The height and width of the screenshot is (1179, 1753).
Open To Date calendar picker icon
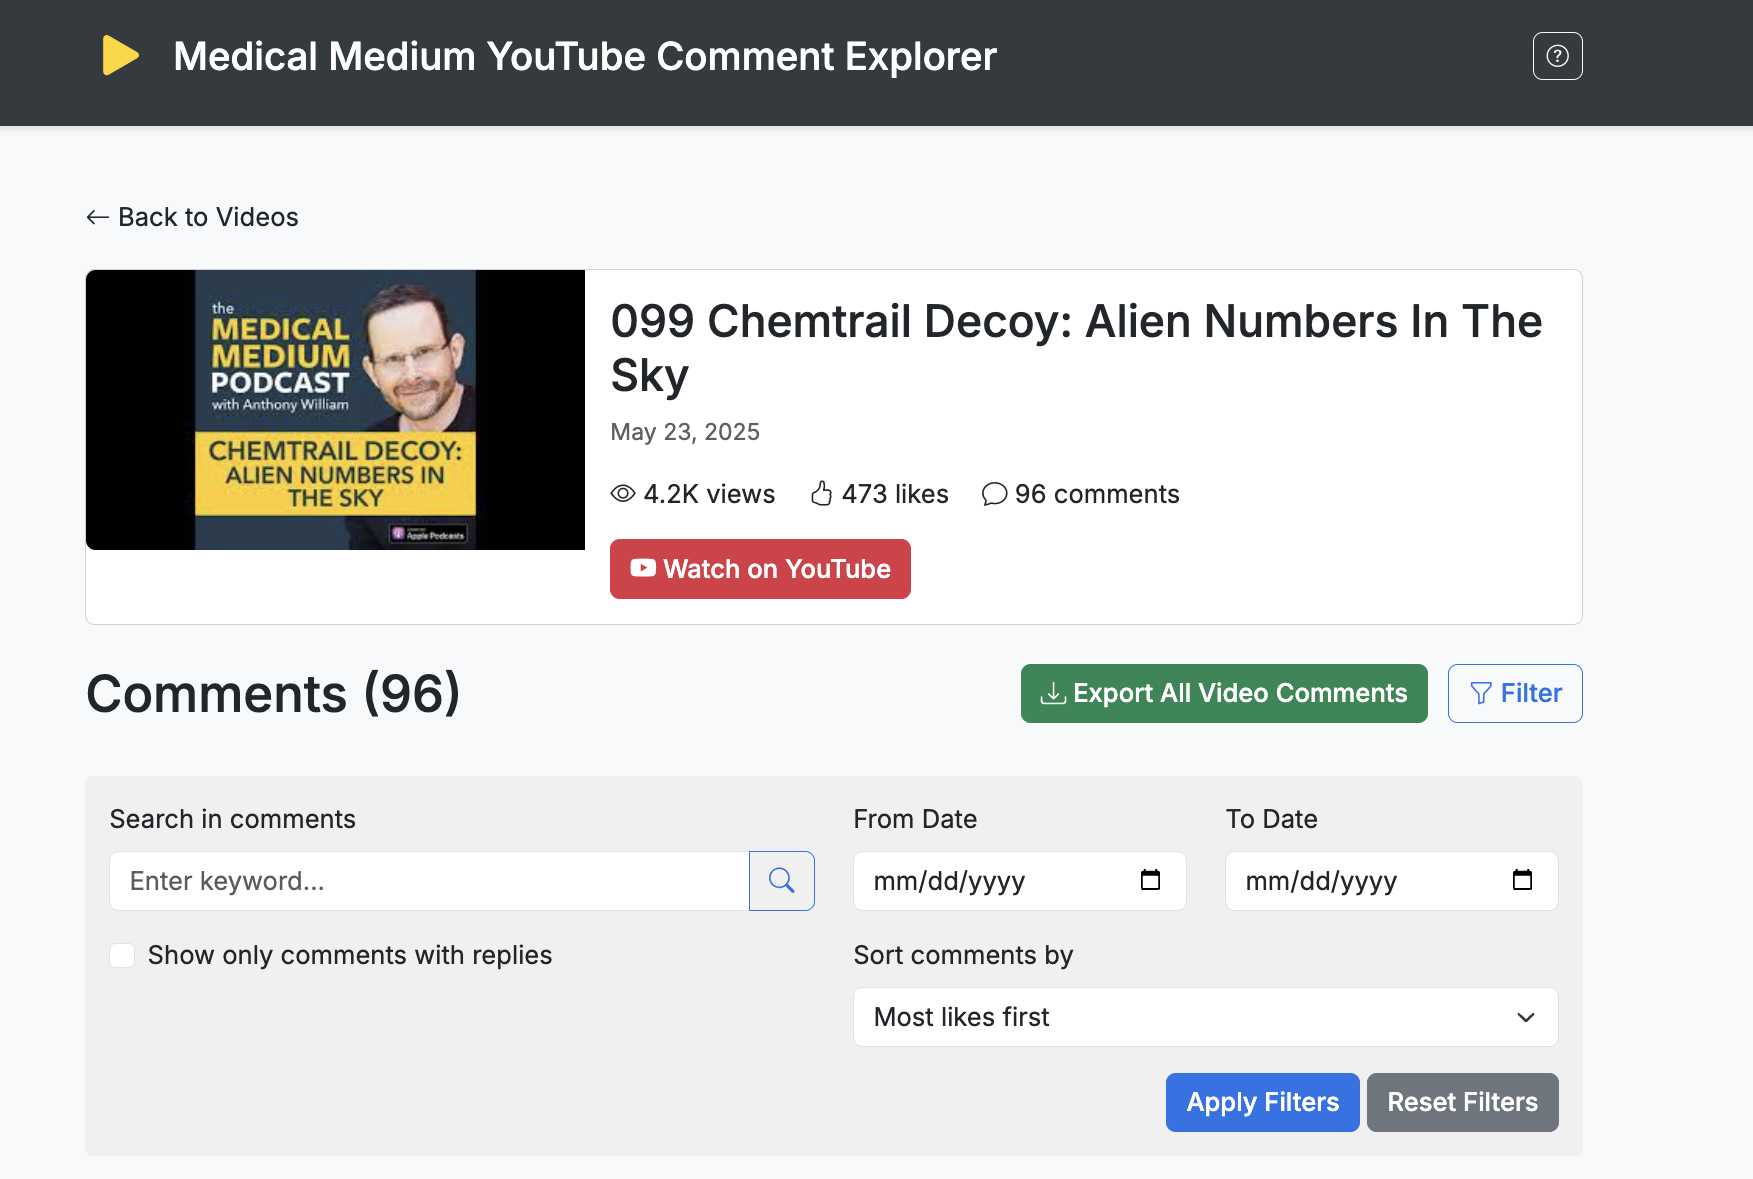[1522, 880]
